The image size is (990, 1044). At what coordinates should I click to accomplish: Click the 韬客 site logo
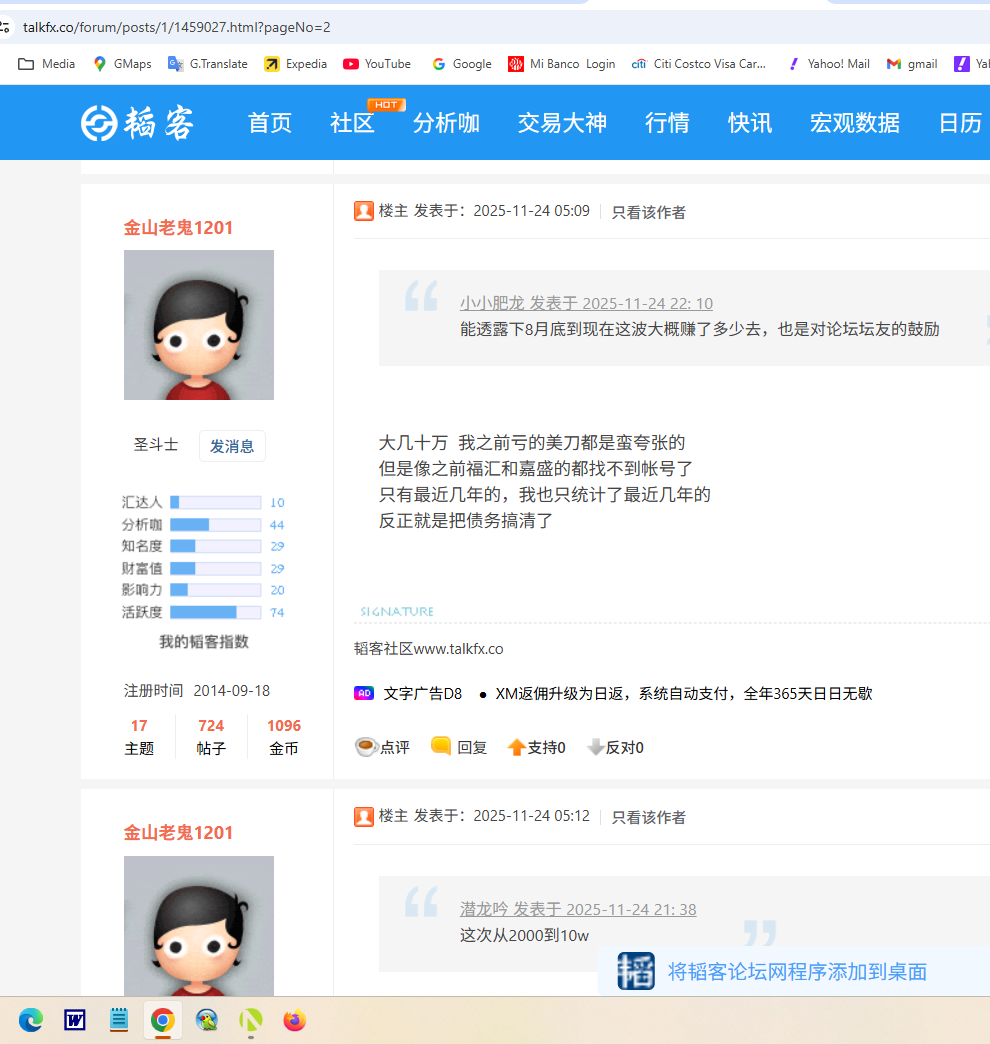coord(137,123)
